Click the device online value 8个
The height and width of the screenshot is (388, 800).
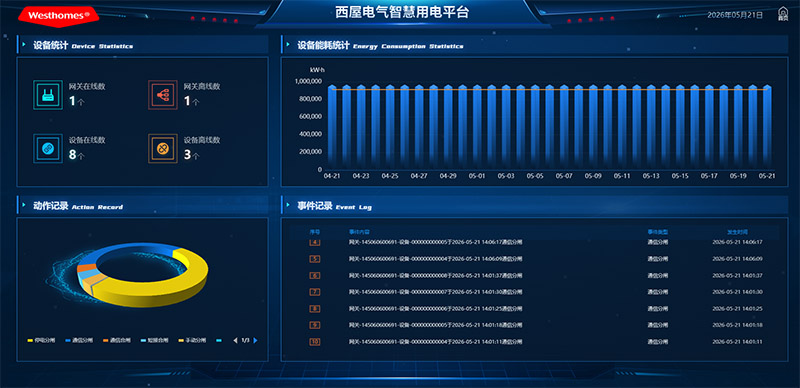tap(77, 155)
